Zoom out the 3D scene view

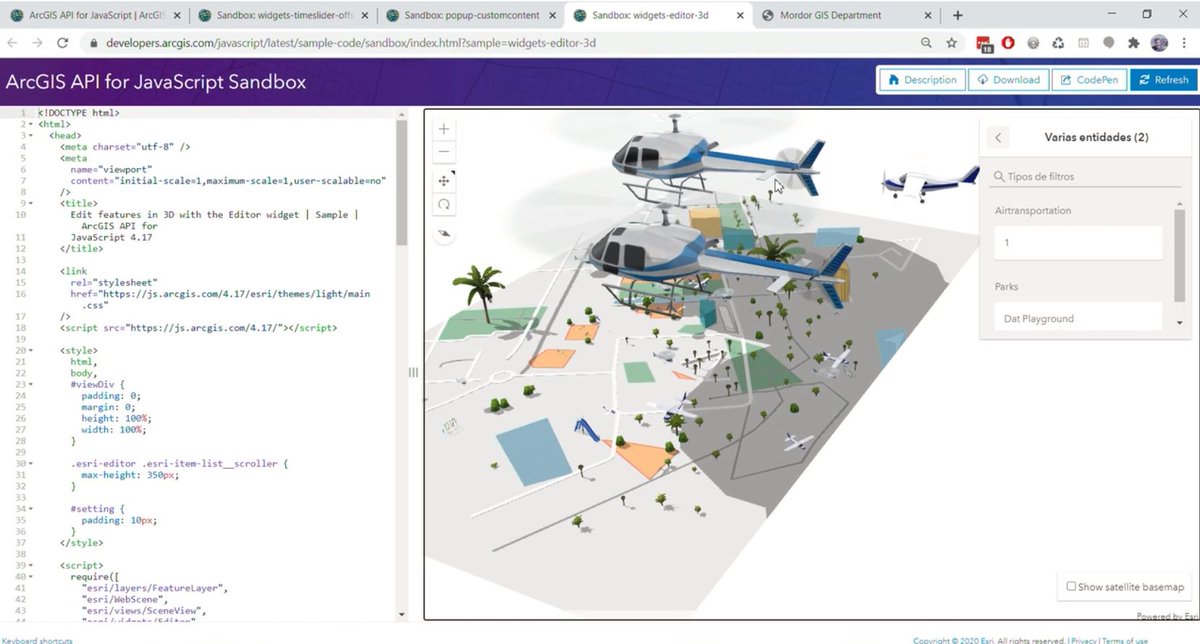tap(445, 153)
